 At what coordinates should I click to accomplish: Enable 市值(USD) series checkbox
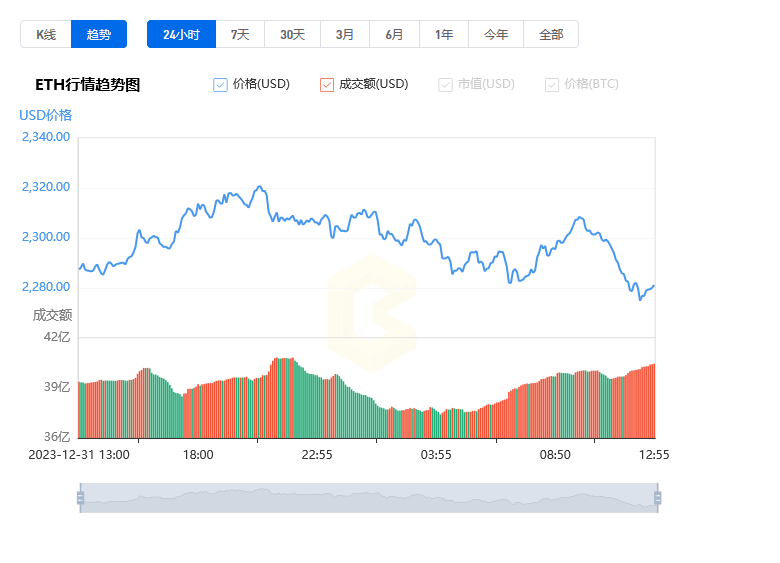point(445,85)
